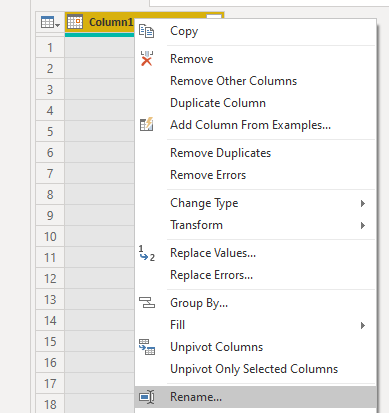Screen dimensions: 389x413
Task: Expand the Transform submenu arrow
Action: point(363,225)
